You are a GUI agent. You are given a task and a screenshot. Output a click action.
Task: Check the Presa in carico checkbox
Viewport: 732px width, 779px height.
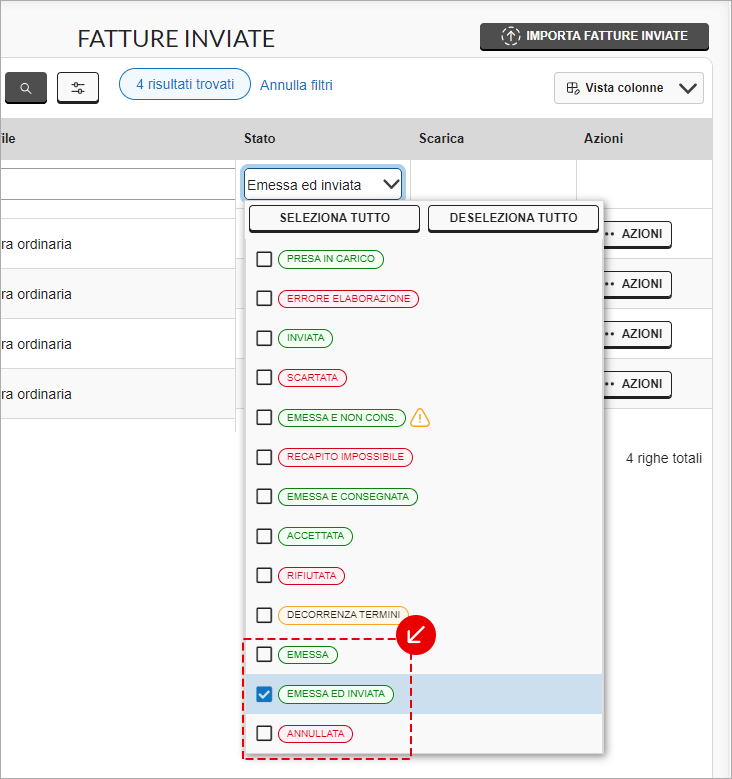[x=264, y=259]
